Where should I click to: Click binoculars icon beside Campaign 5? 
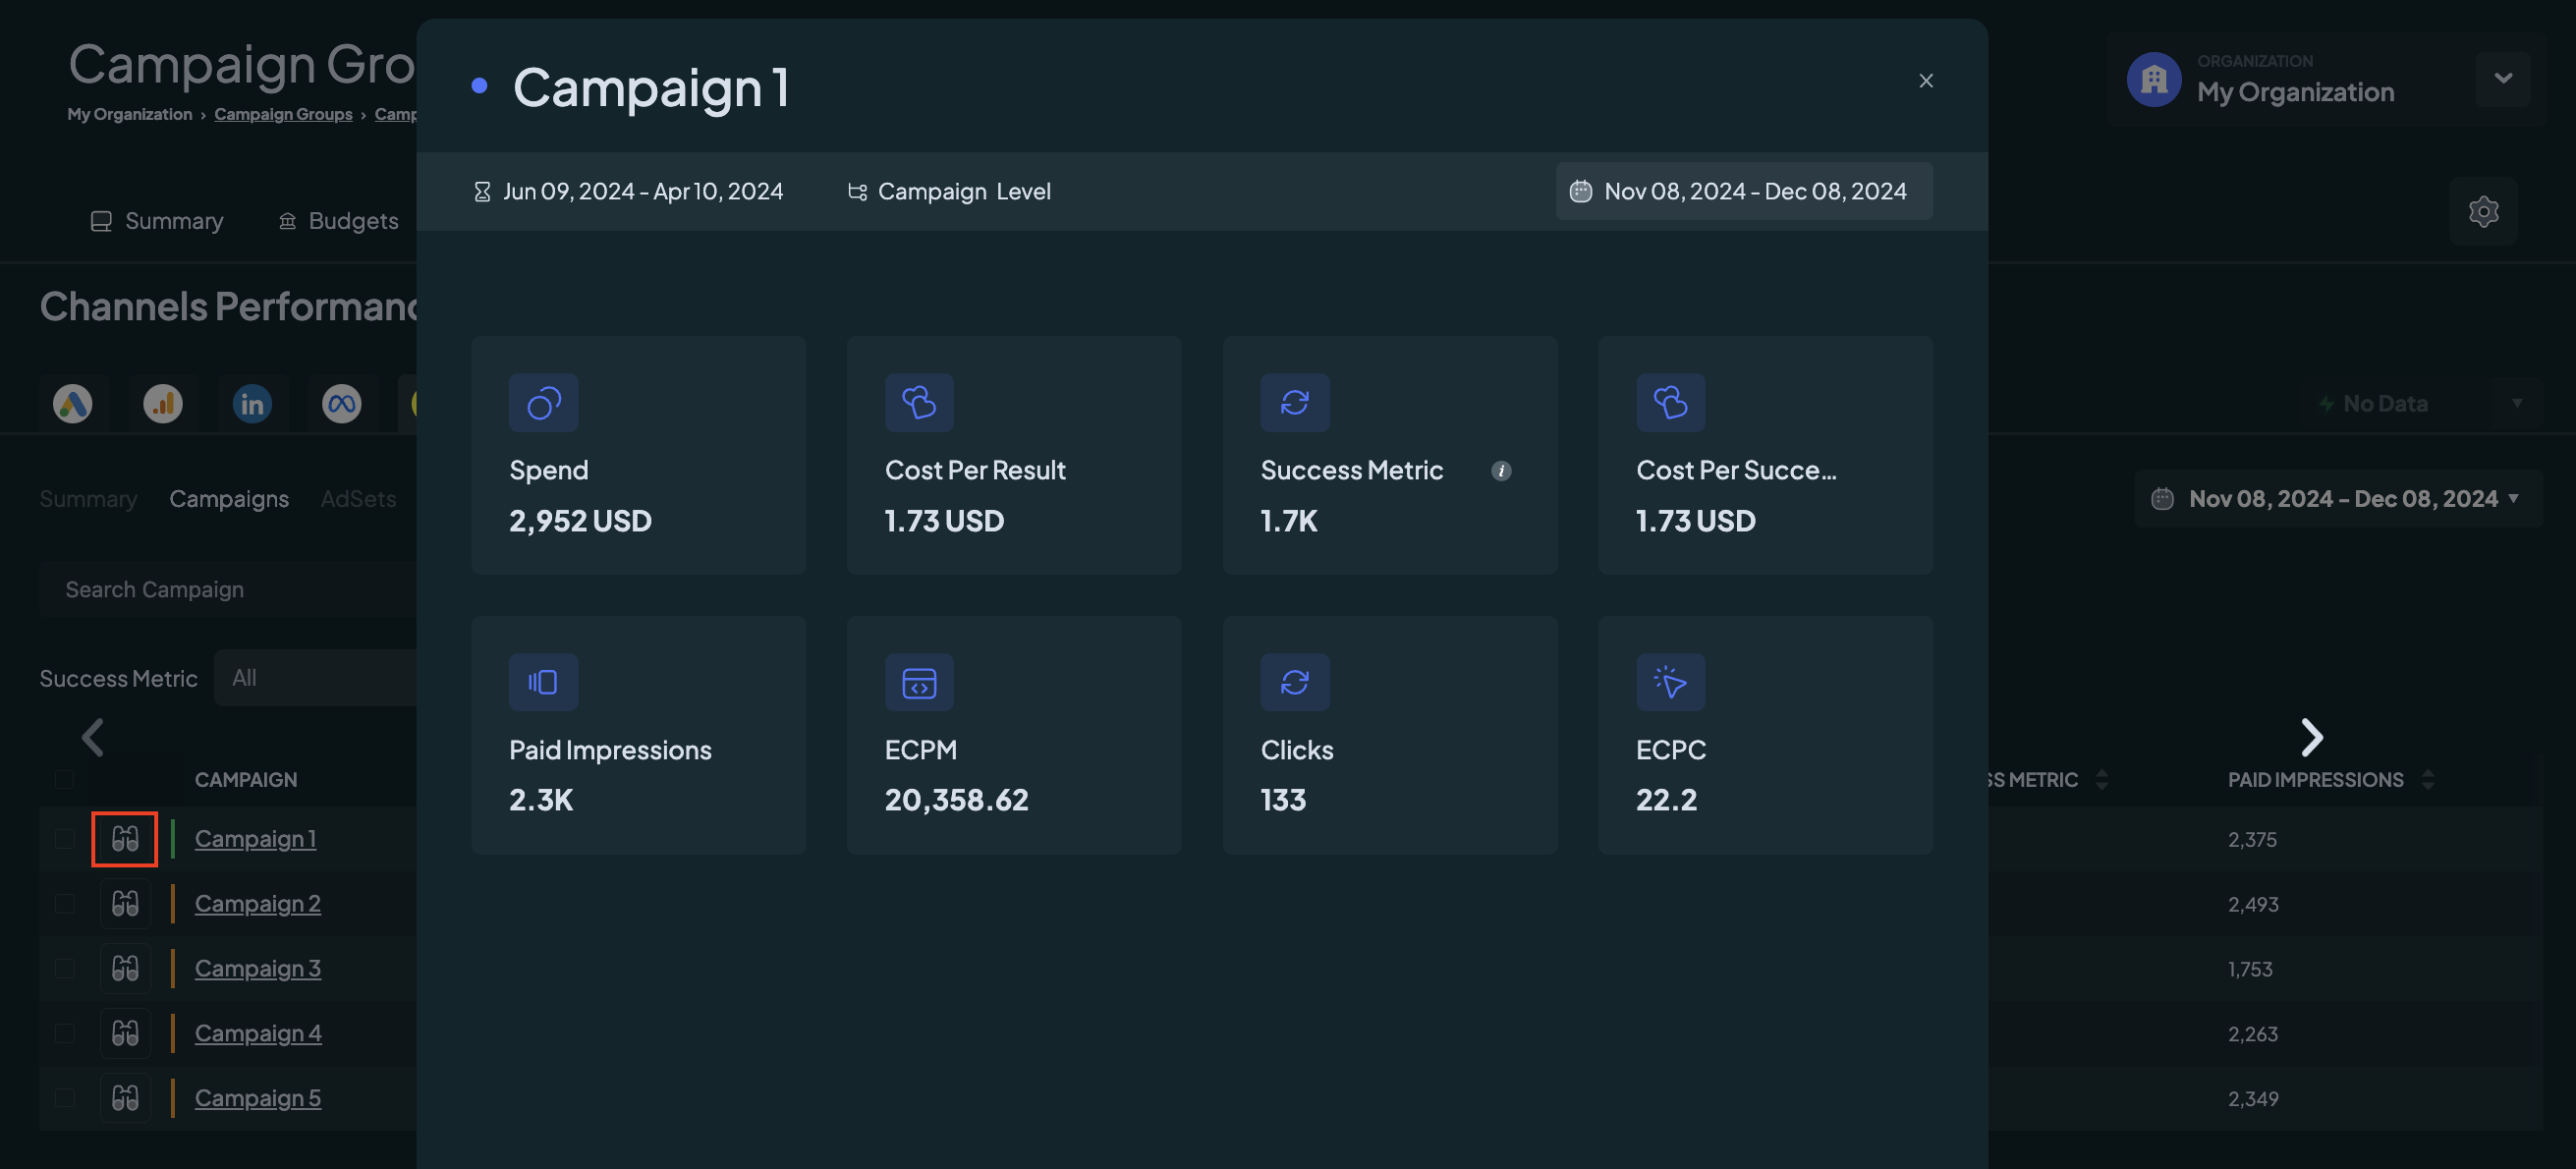pyautogui.click(x=125, y=1098)
